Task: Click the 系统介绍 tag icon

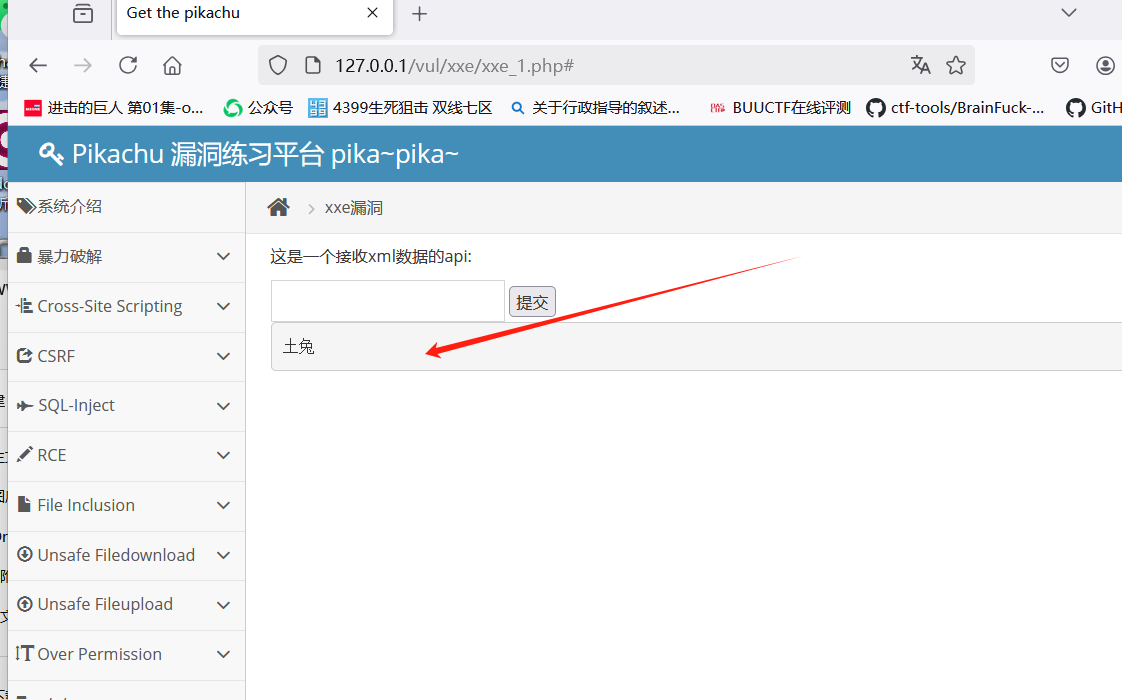Action: pos(26,206)
